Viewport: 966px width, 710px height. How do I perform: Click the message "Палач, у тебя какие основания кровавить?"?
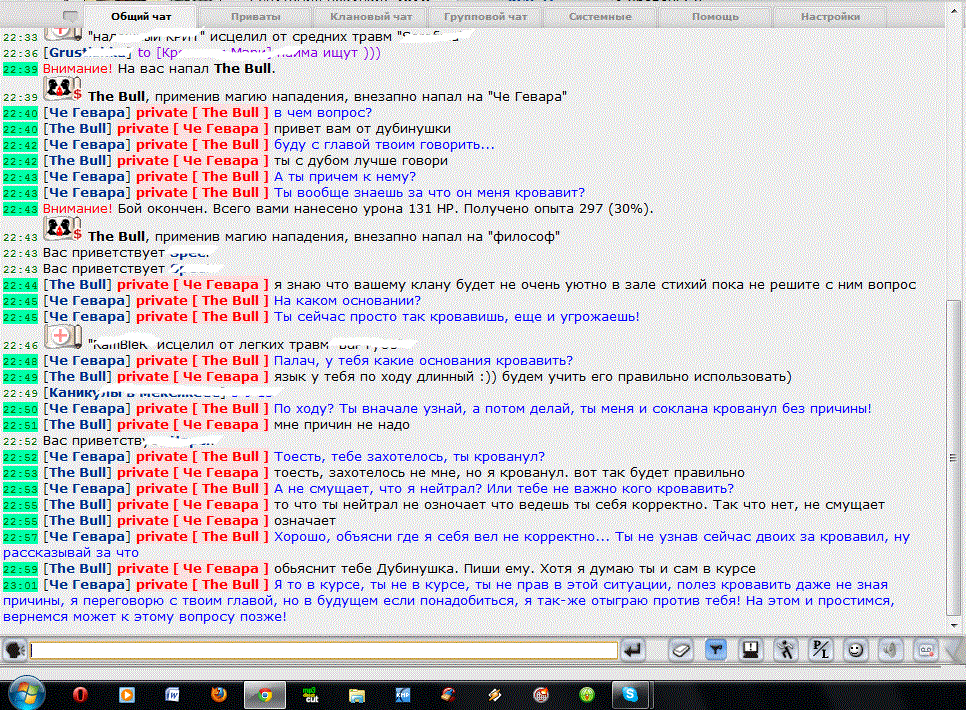pos(423,361)
